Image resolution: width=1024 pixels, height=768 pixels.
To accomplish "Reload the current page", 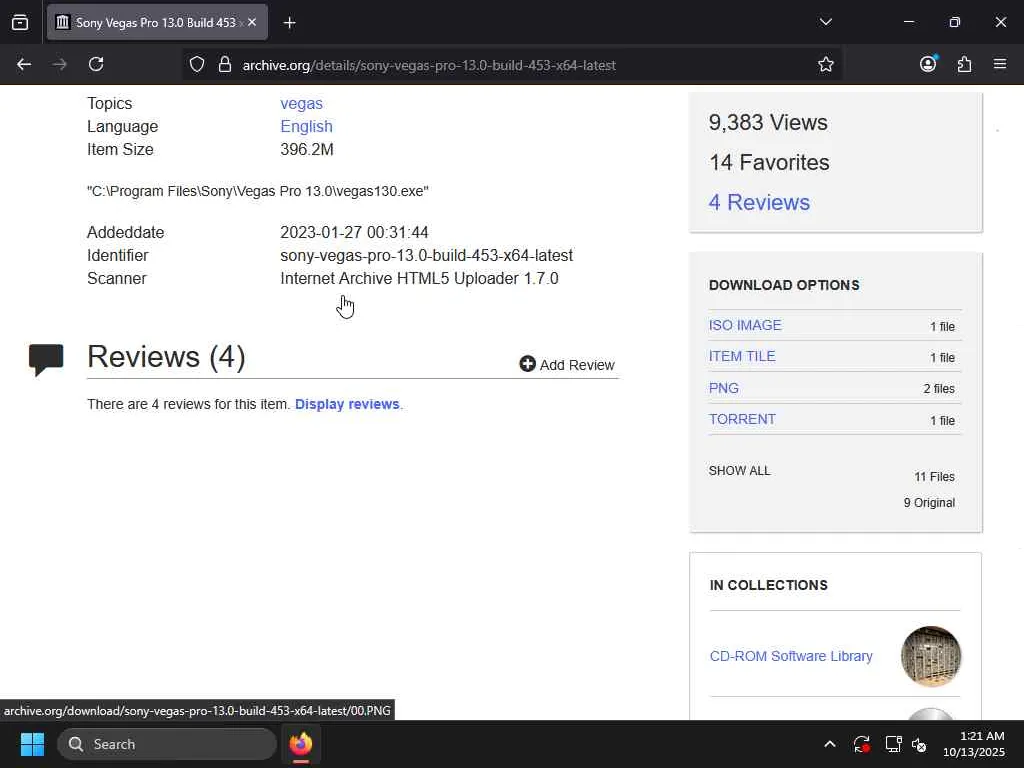I will click(x=96, y=64).
